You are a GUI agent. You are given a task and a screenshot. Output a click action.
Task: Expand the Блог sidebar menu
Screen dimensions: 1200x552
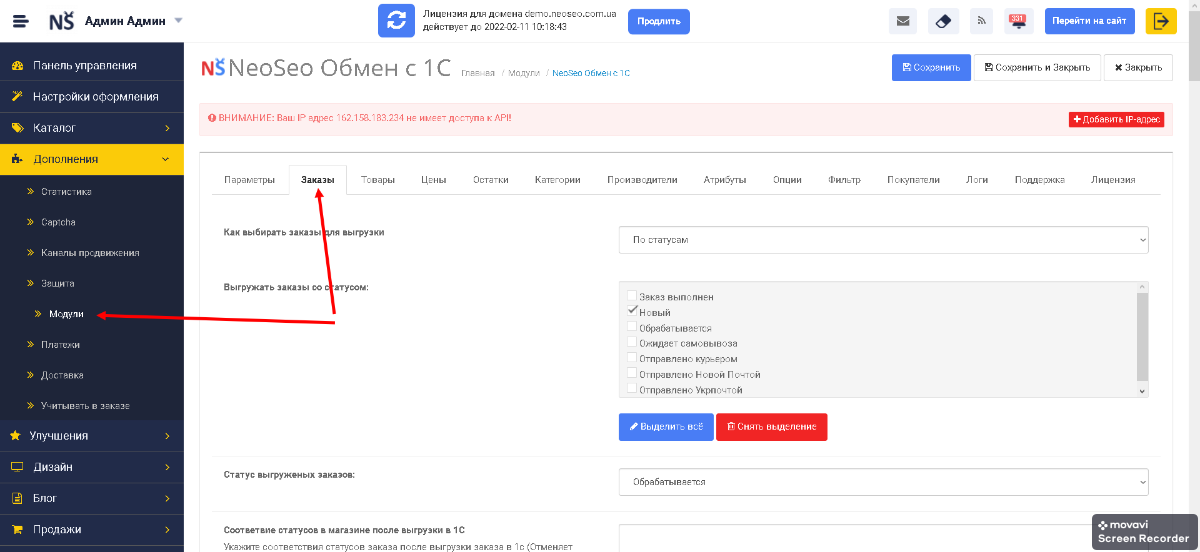[x=92, y=498]
